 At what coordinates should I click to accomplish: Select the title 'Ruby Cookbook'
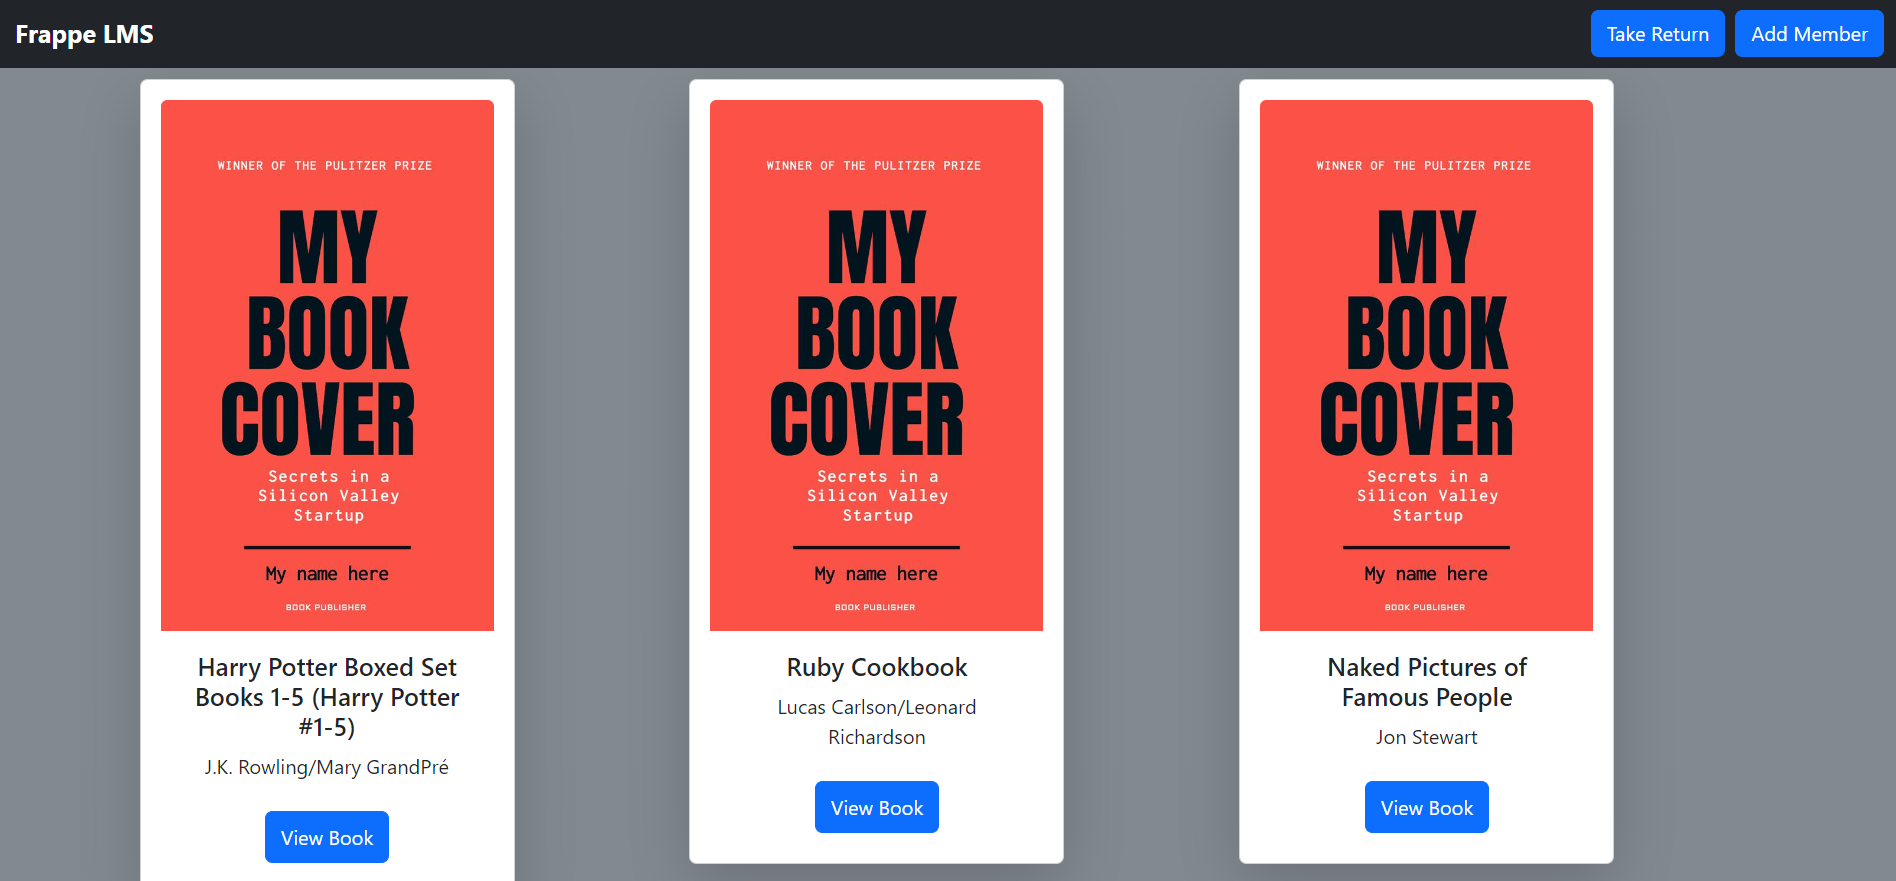(877, 667)
